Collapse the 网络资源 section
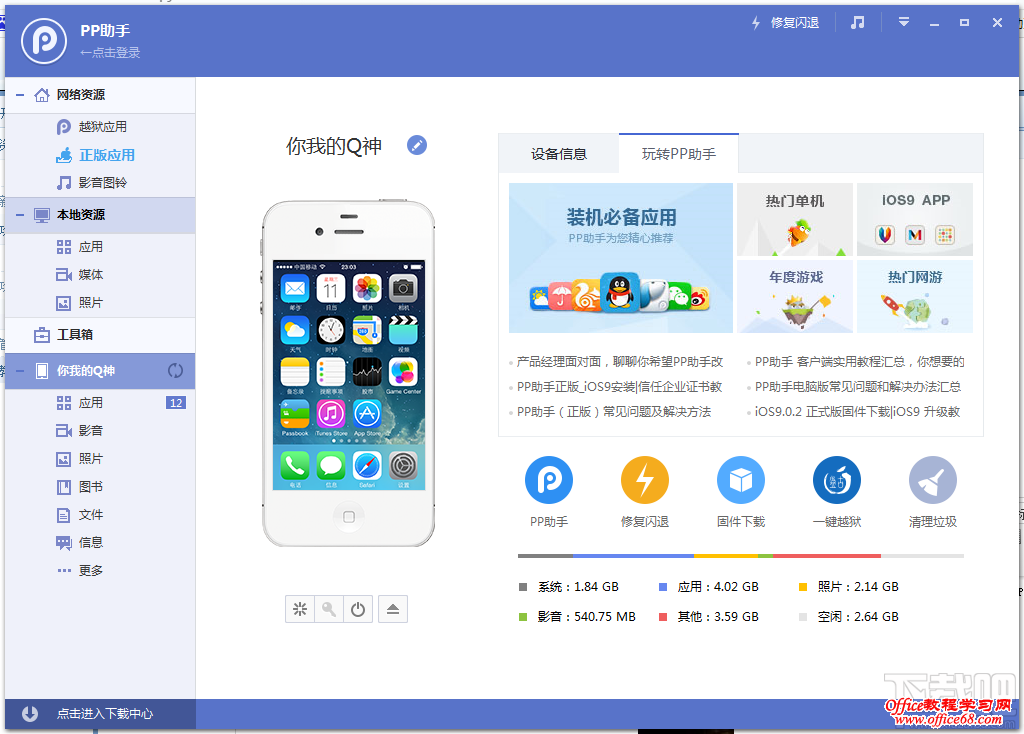 (20, 95)
